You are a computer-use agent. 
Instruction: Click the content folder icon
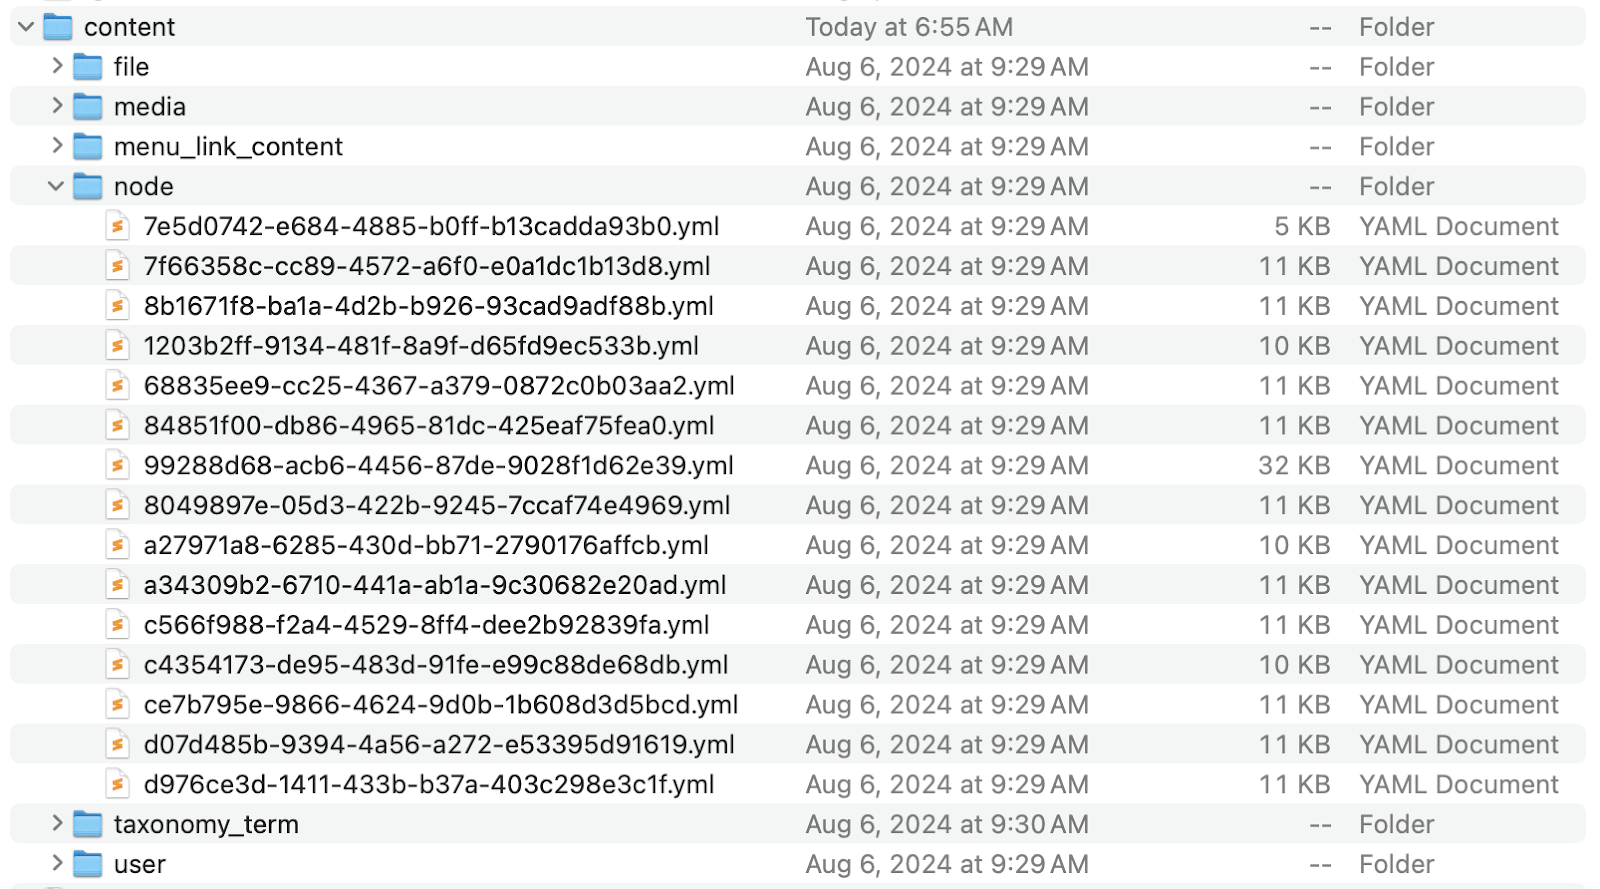click(58, 27)
